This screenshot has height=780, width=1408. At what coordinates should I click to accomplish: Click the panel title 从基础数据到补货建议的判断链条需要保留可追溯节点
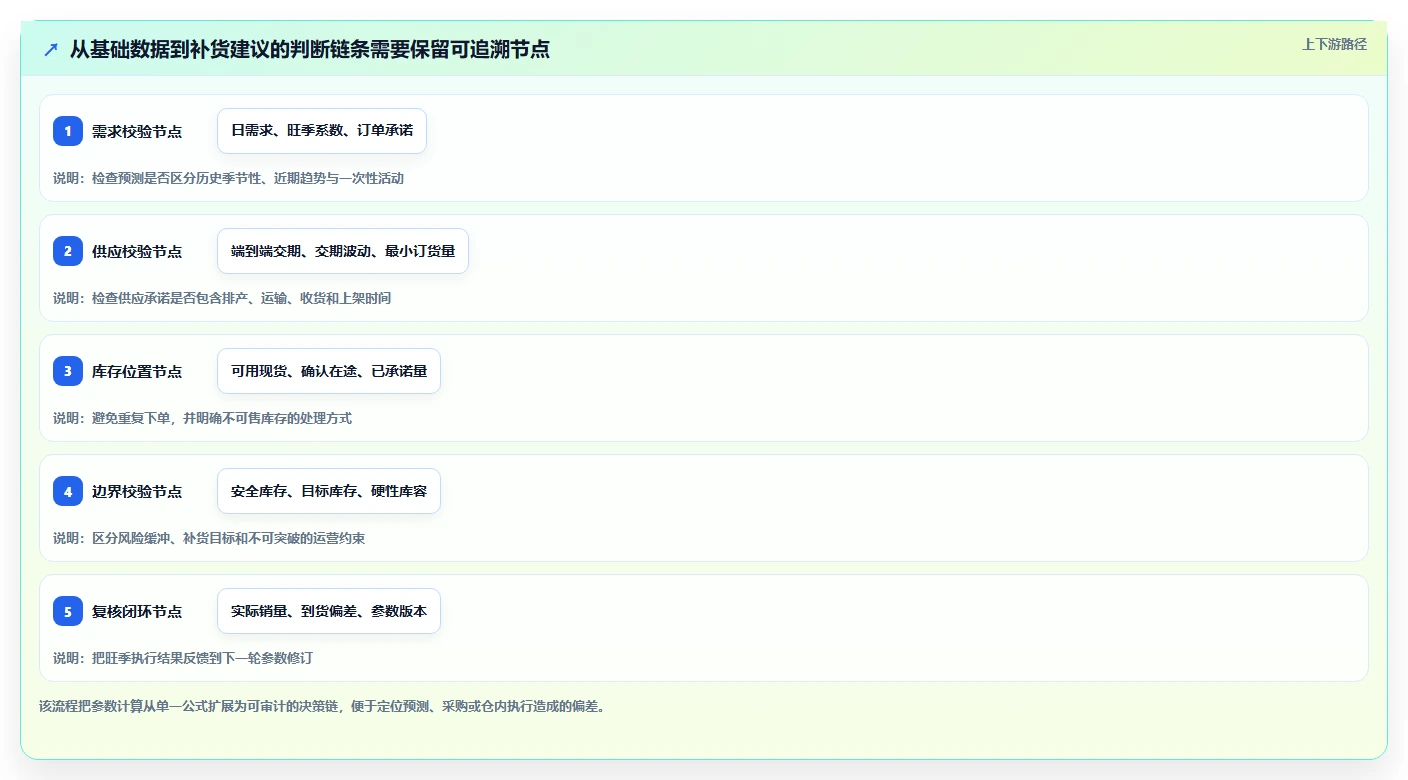point(310,49)
